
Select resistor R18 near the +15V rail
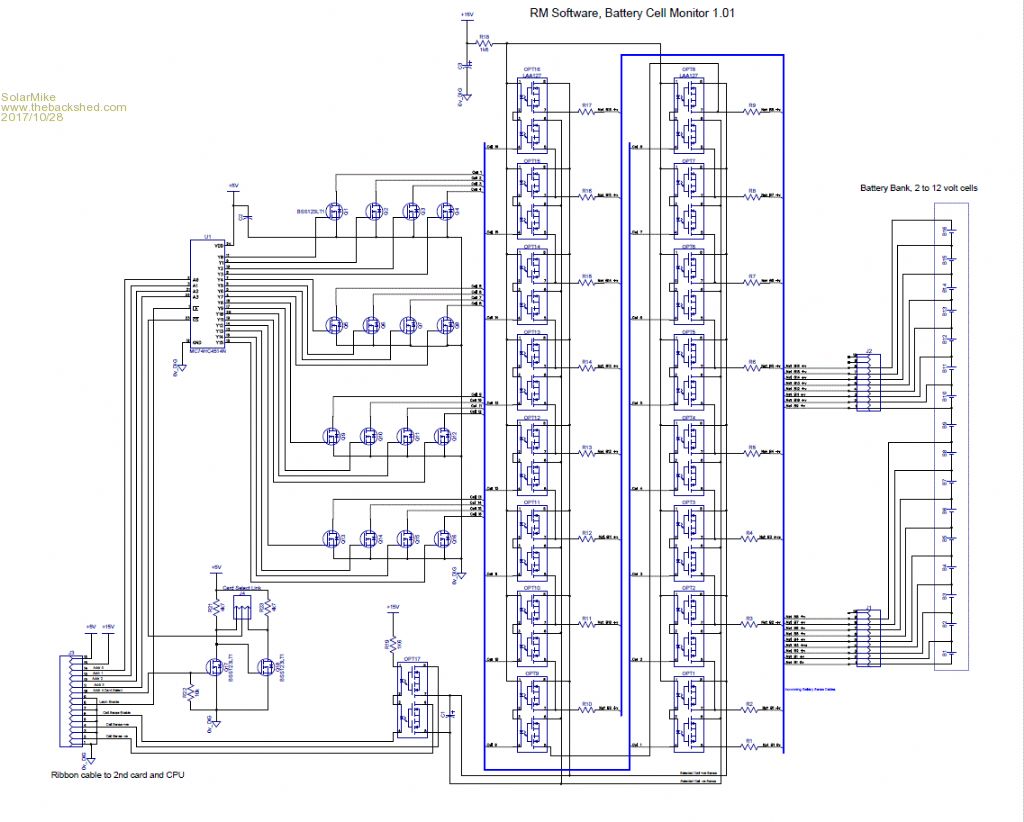pyautogui.click(x=485, y=44)
